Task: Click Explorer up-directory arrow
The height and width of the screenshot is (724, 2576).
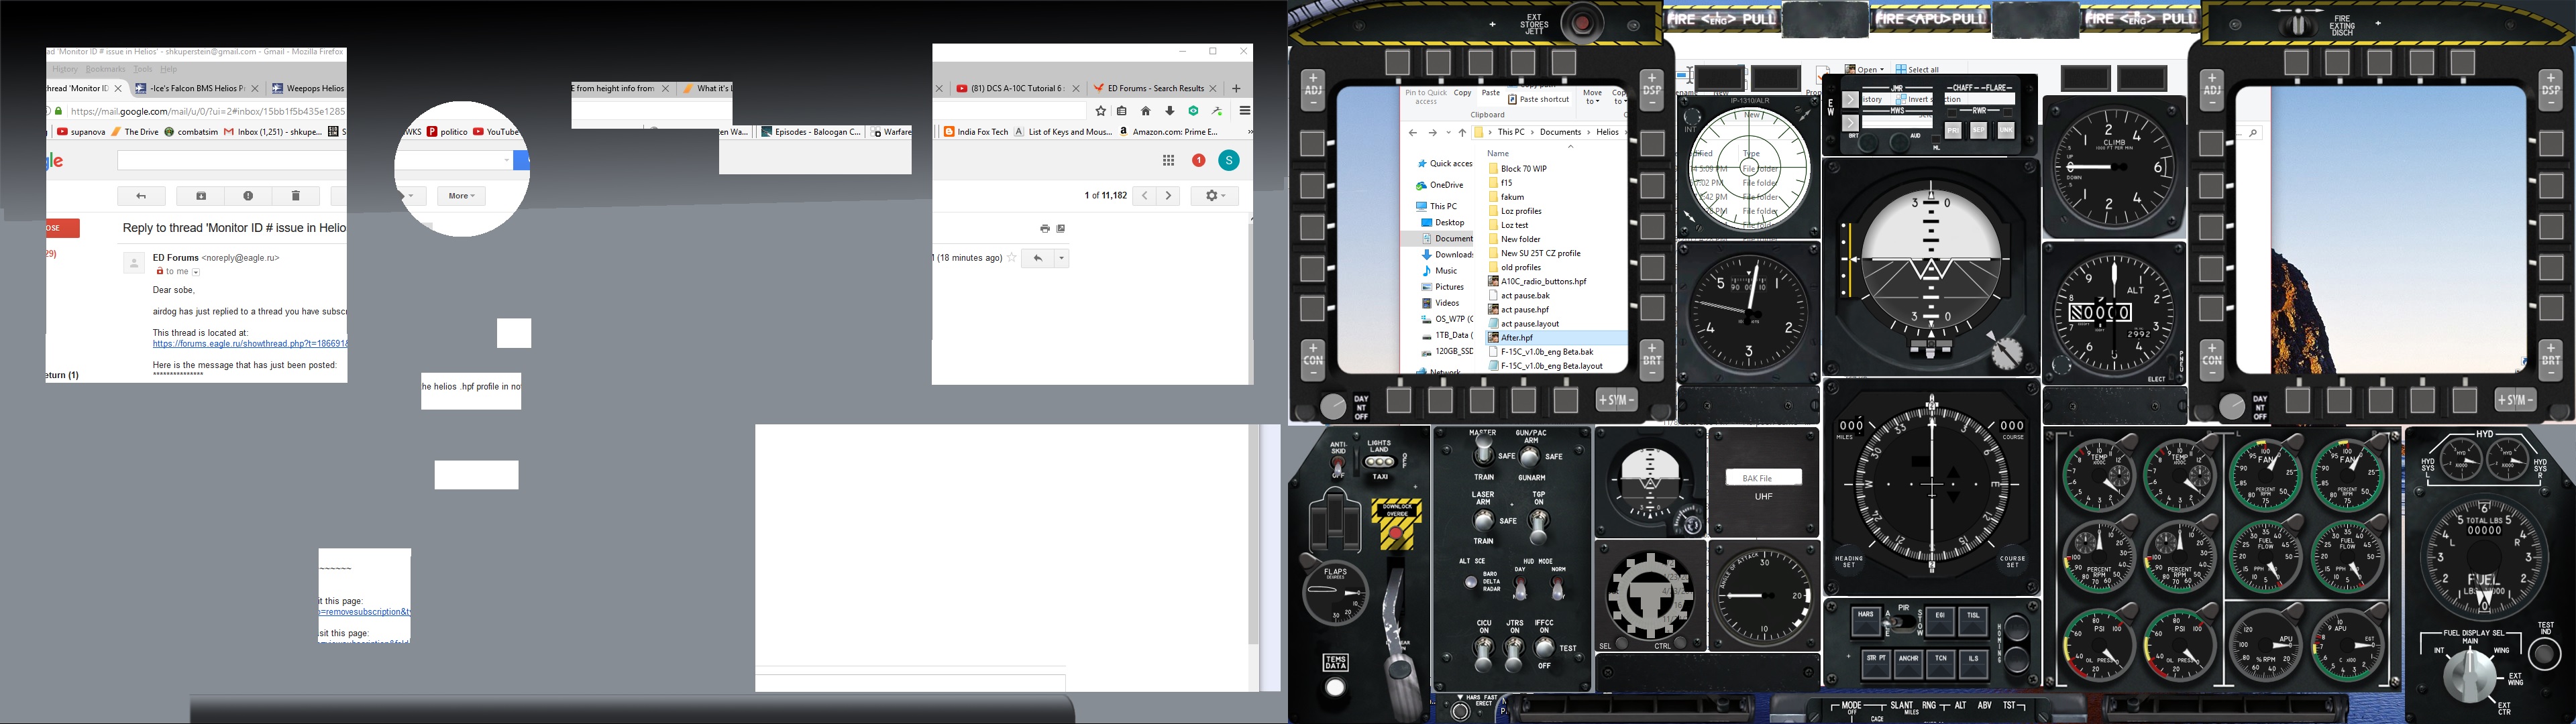Action: coord(1462,133)
